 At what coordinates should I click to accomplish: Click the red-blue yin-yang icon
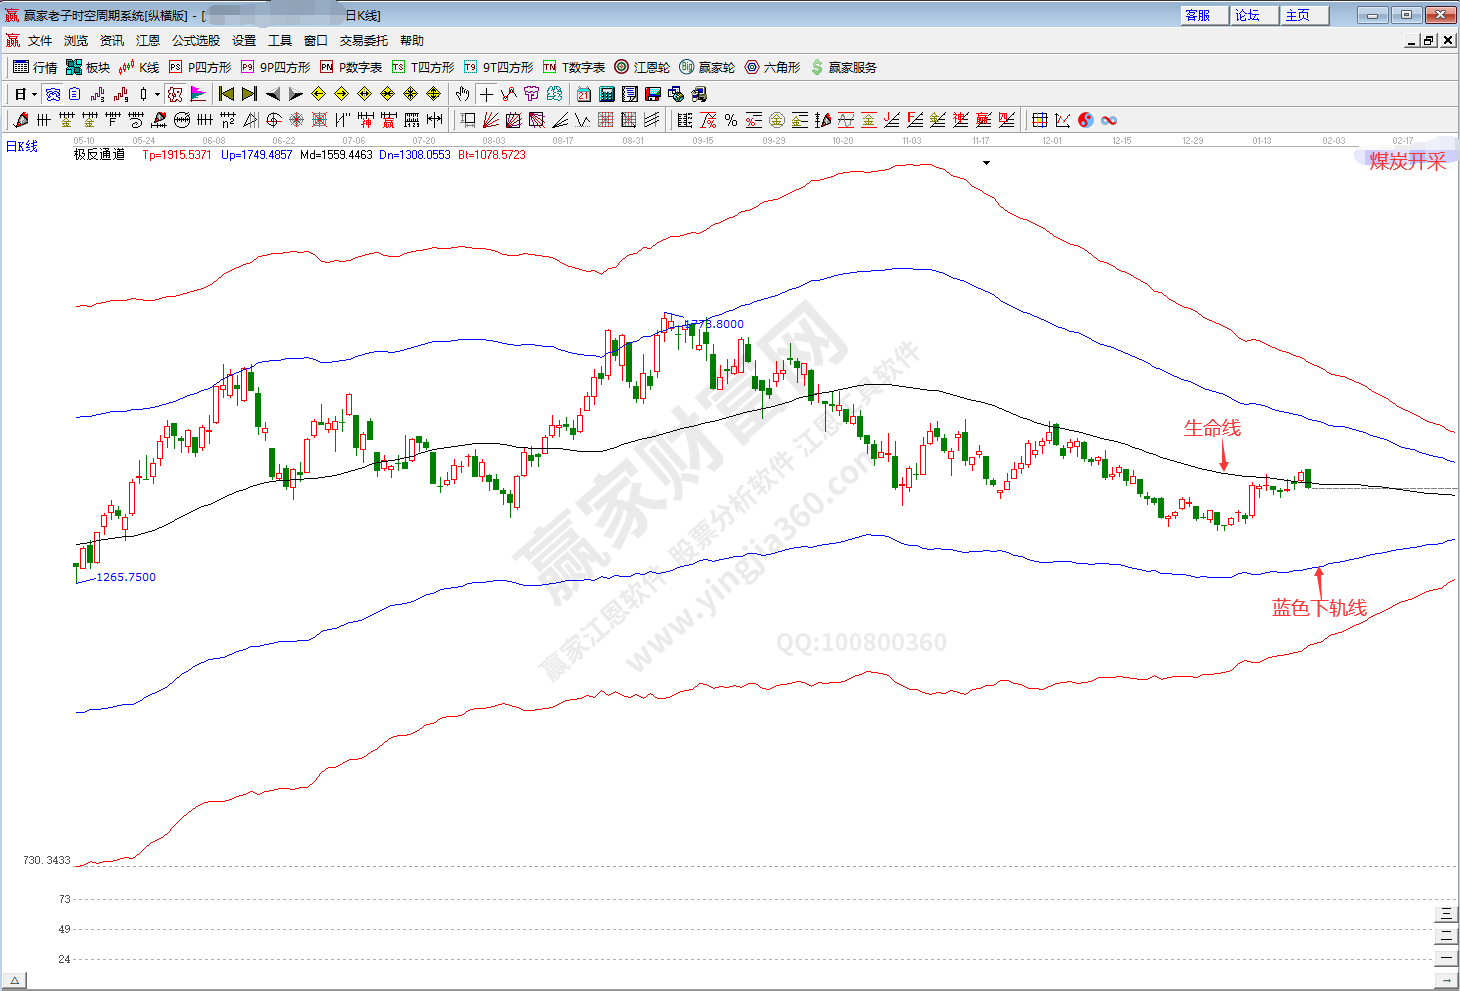(x=1086, y=120)
